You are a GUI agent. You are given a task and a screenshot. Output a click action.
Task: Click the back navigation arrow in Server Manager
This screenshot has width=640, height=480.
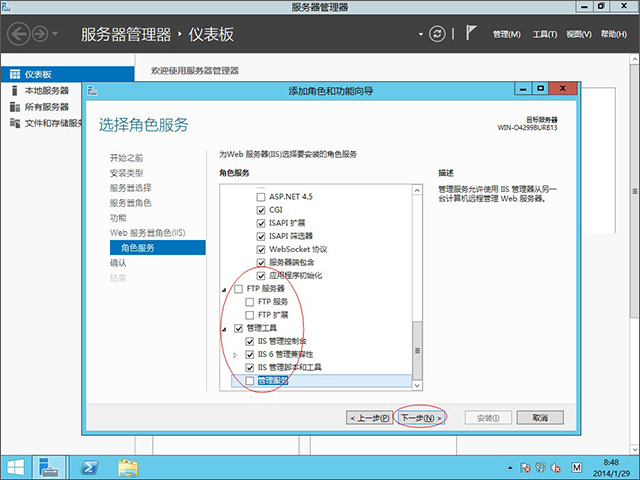click(x=19, y=34)
